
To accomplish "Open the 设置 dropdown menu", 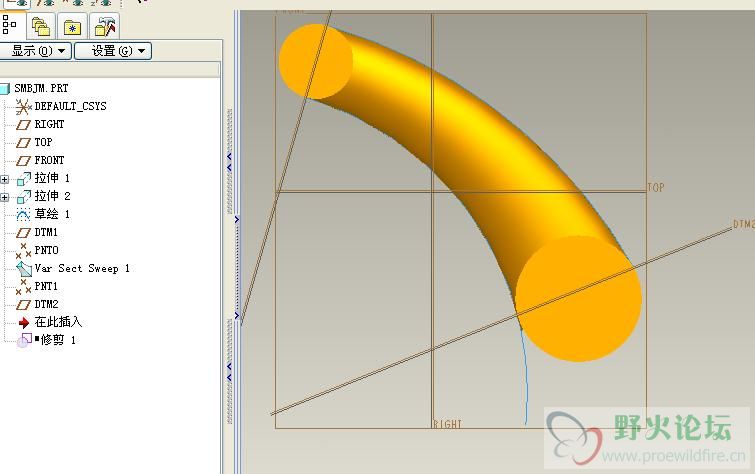I will [x=113, y=51].
